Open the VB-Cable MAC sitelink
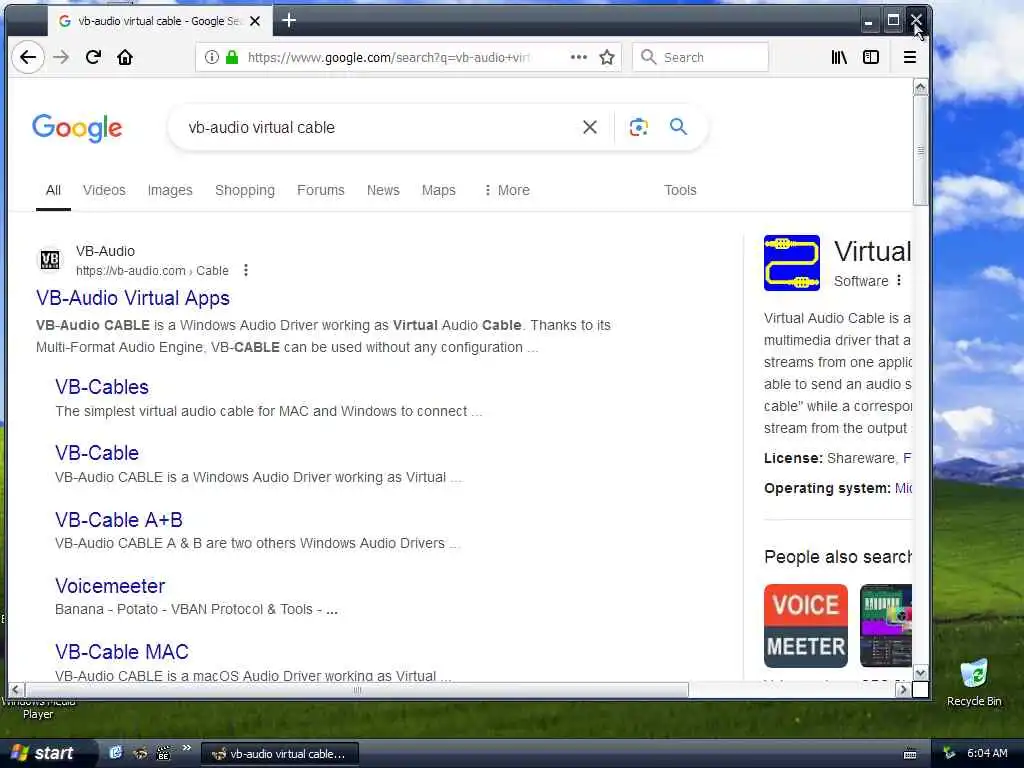Image resolution: width=1024 pixels, height=768 pixels. 121,652
